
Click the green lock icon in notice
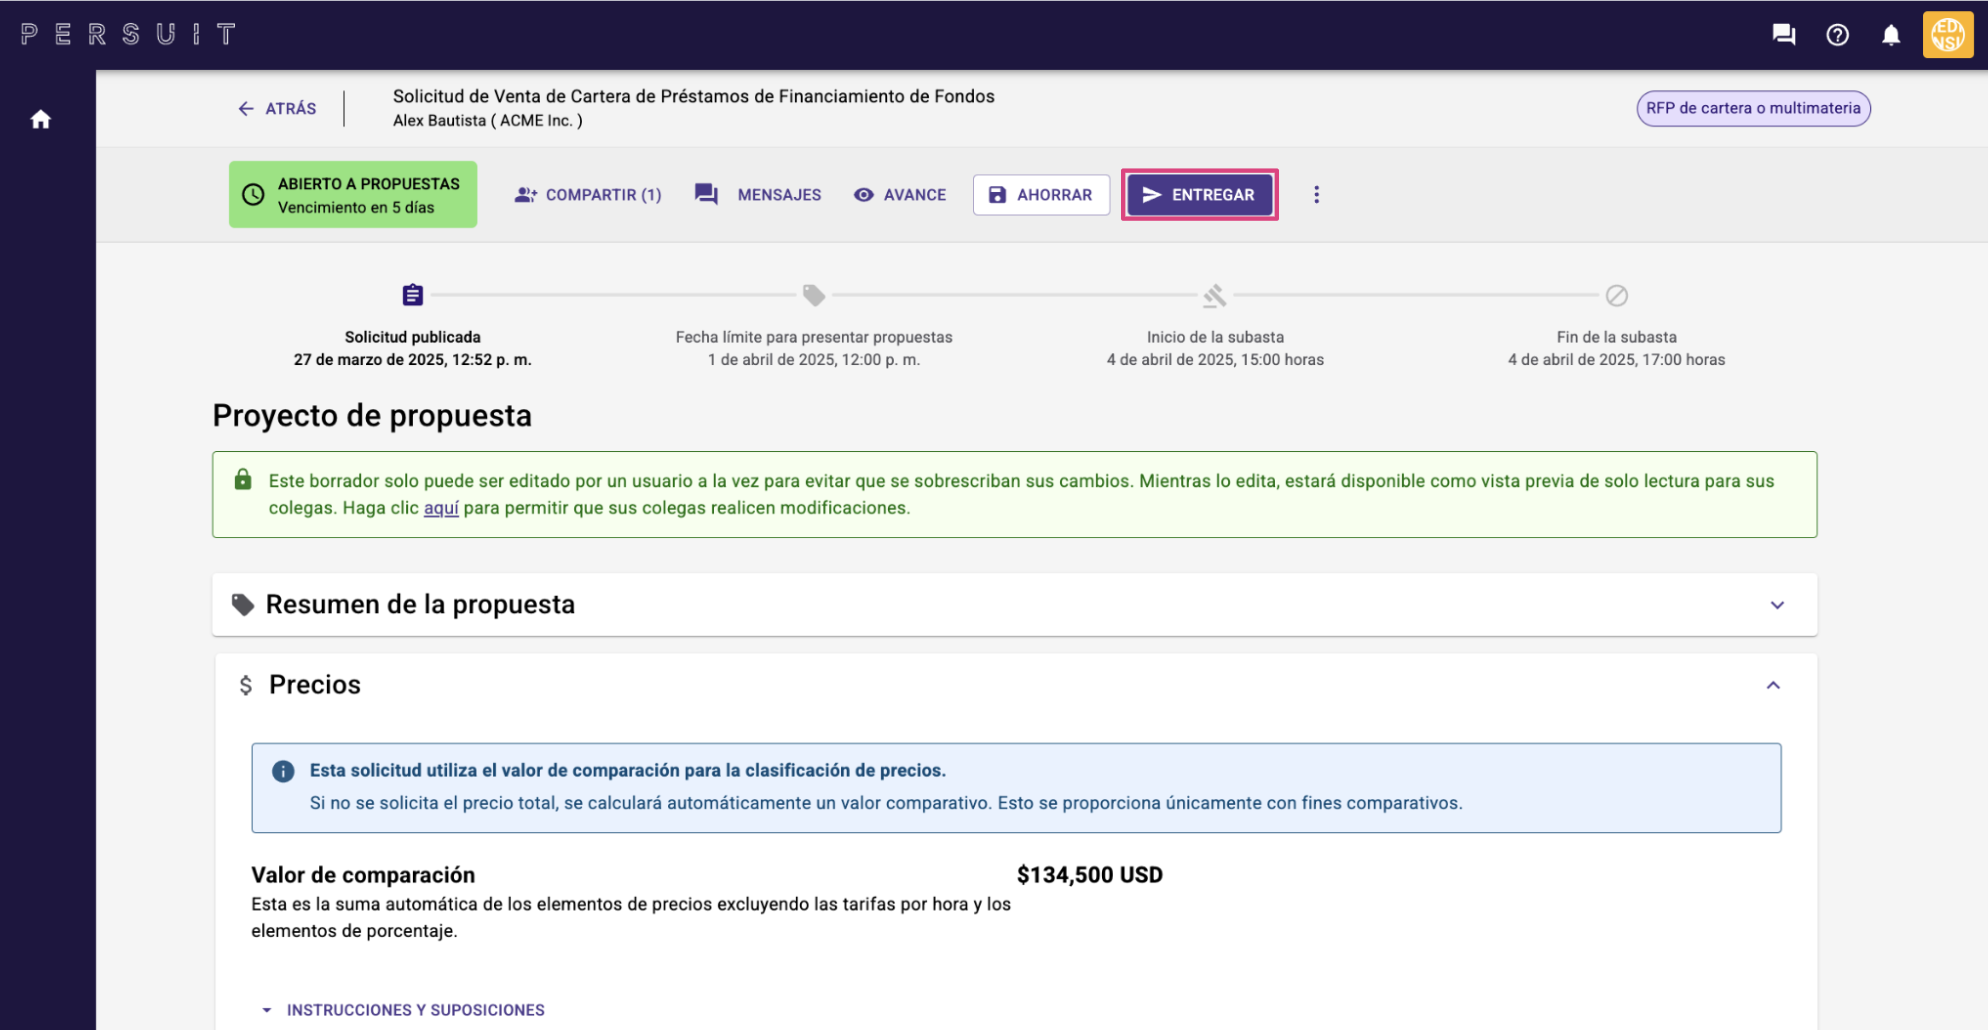[x=243, y=480]
